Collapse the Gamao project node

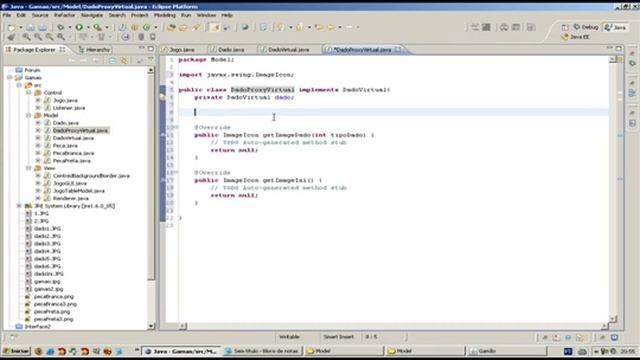[10, 78]
